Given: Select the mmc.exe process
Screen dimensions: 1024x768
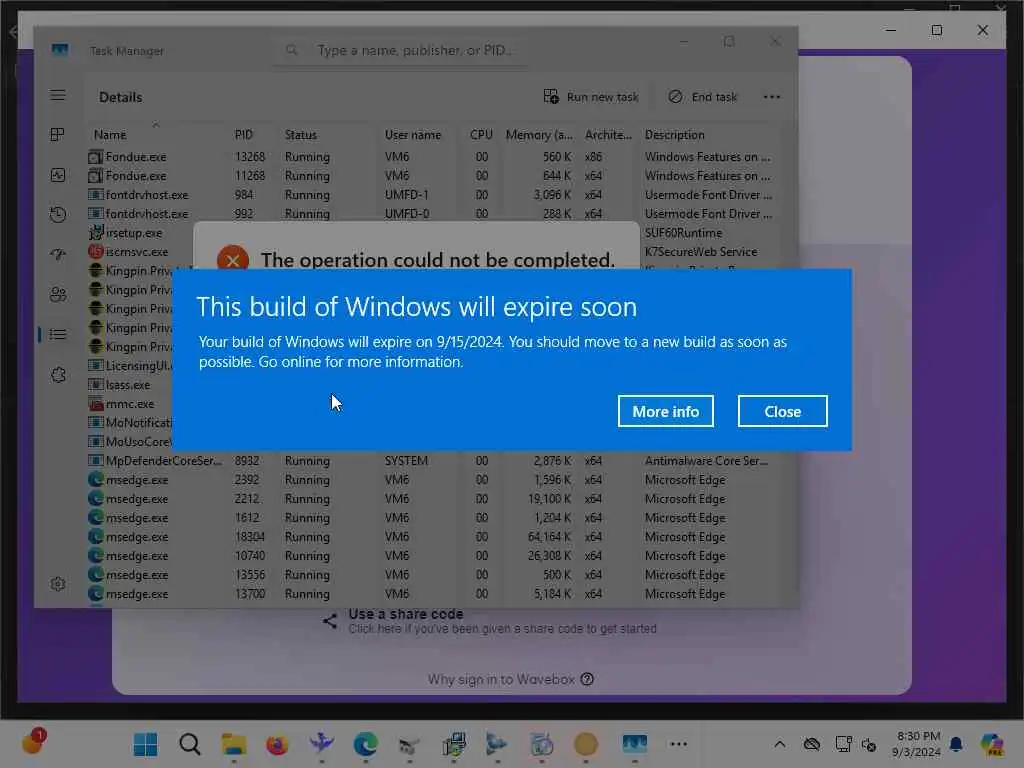Looking at the screenshot, I should [x=130, y=404].
